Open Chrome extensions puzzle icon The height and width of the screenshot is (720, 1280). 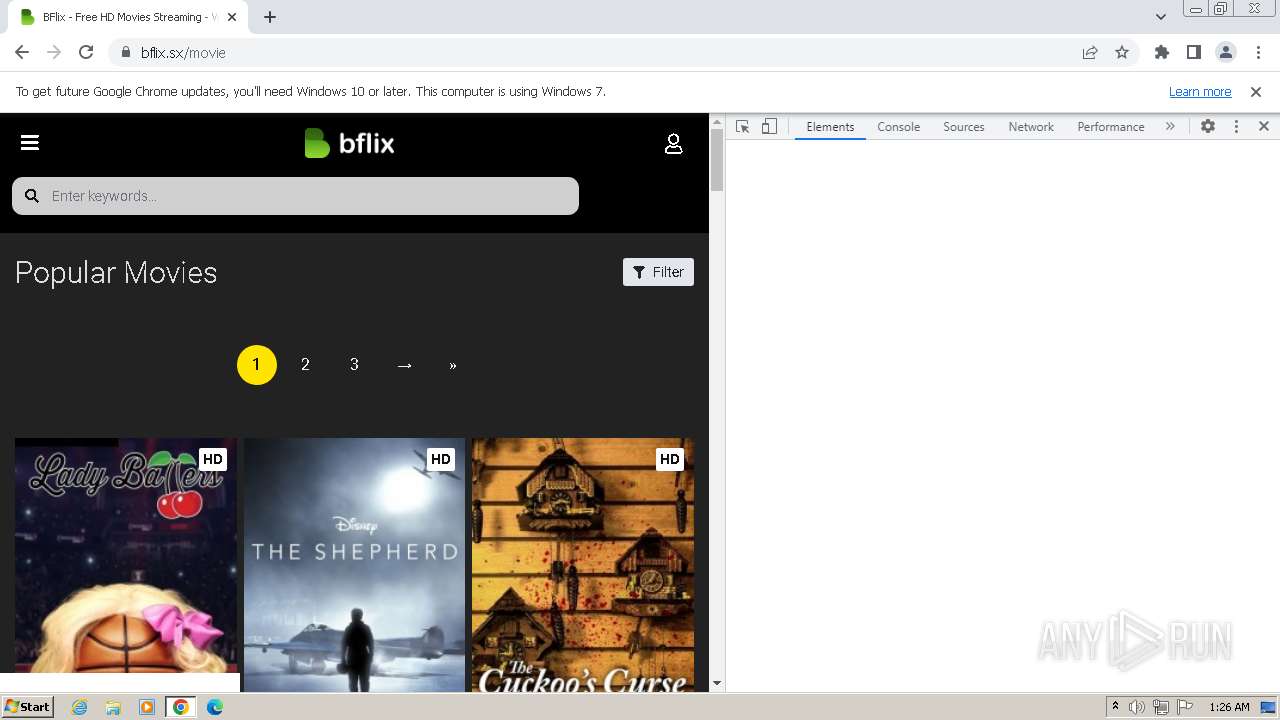tap(1161, 53)
